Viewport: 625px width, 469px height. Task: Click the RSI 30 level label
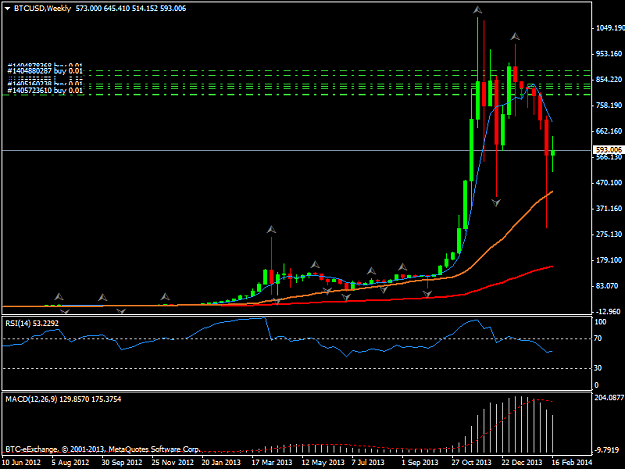598,368
